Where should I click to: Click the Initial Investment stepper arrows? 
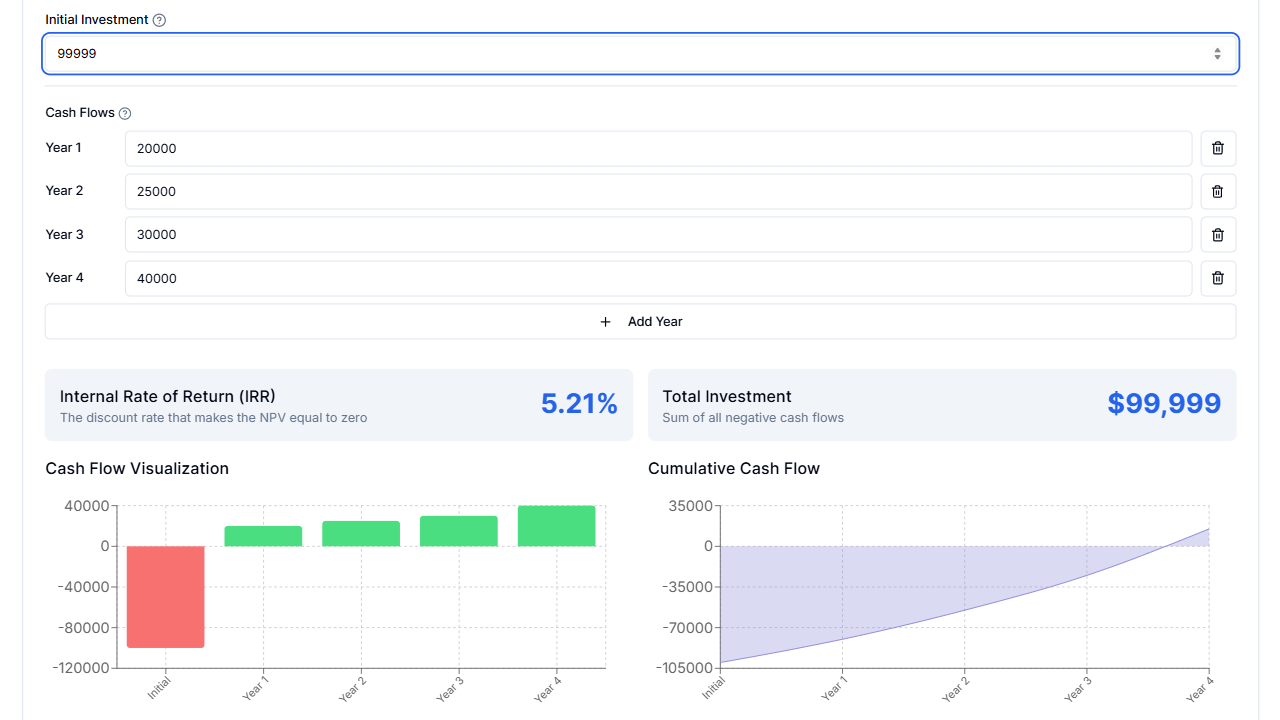1217,53
